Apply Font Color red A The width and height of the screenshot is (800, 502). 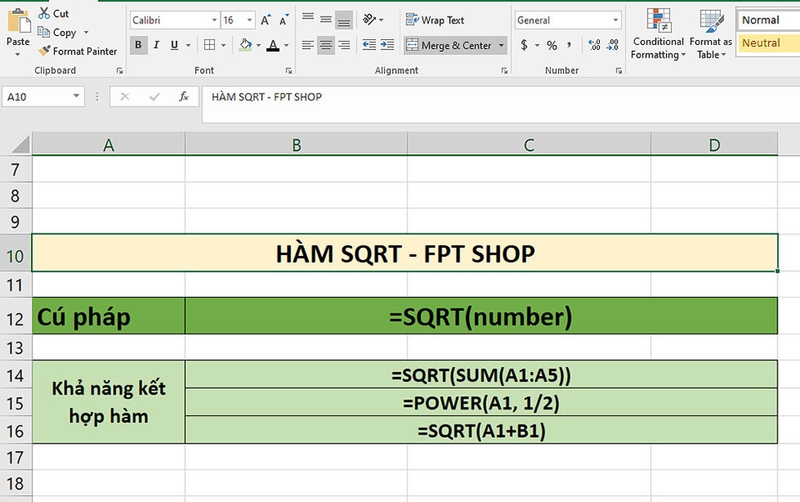click(x=273, y=45)
